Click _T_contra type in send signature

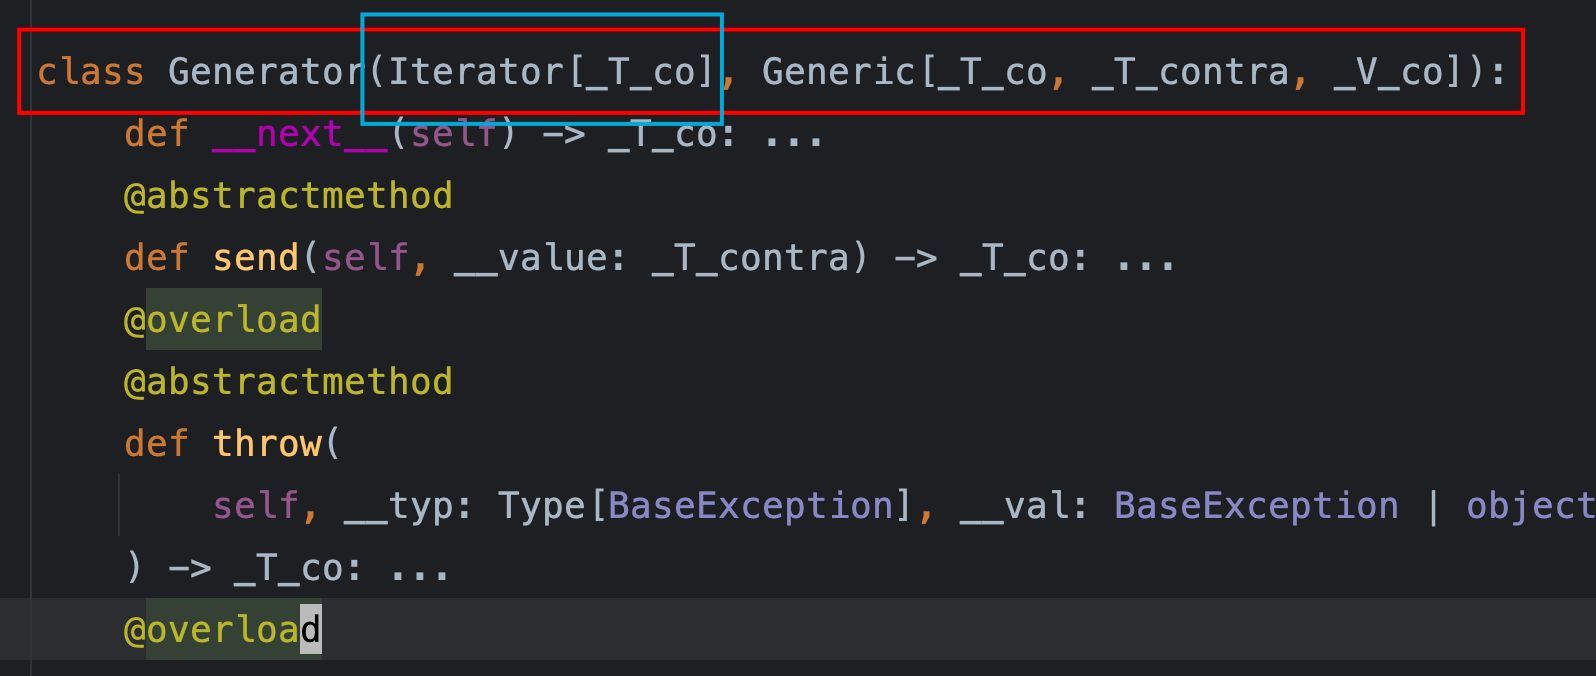click(x=750, y=258)
